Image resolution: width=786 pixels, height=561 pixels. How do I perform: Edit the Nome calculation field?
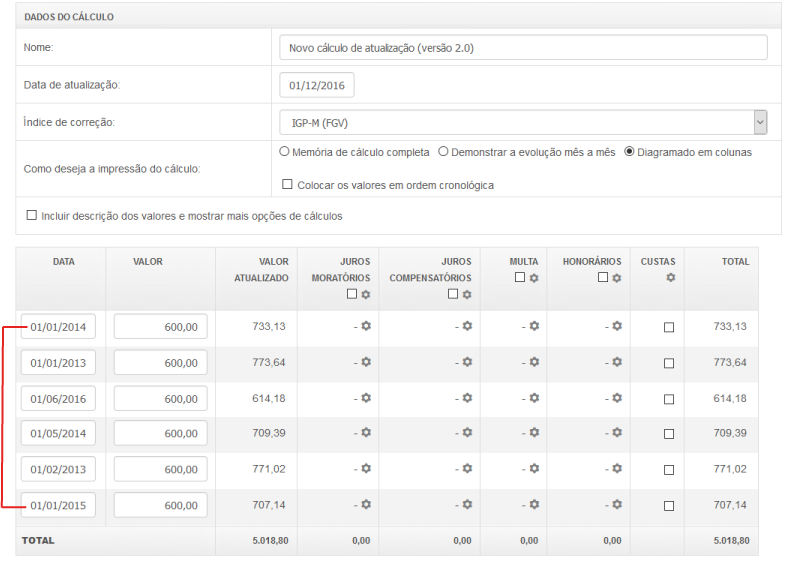tap(523, 48)
